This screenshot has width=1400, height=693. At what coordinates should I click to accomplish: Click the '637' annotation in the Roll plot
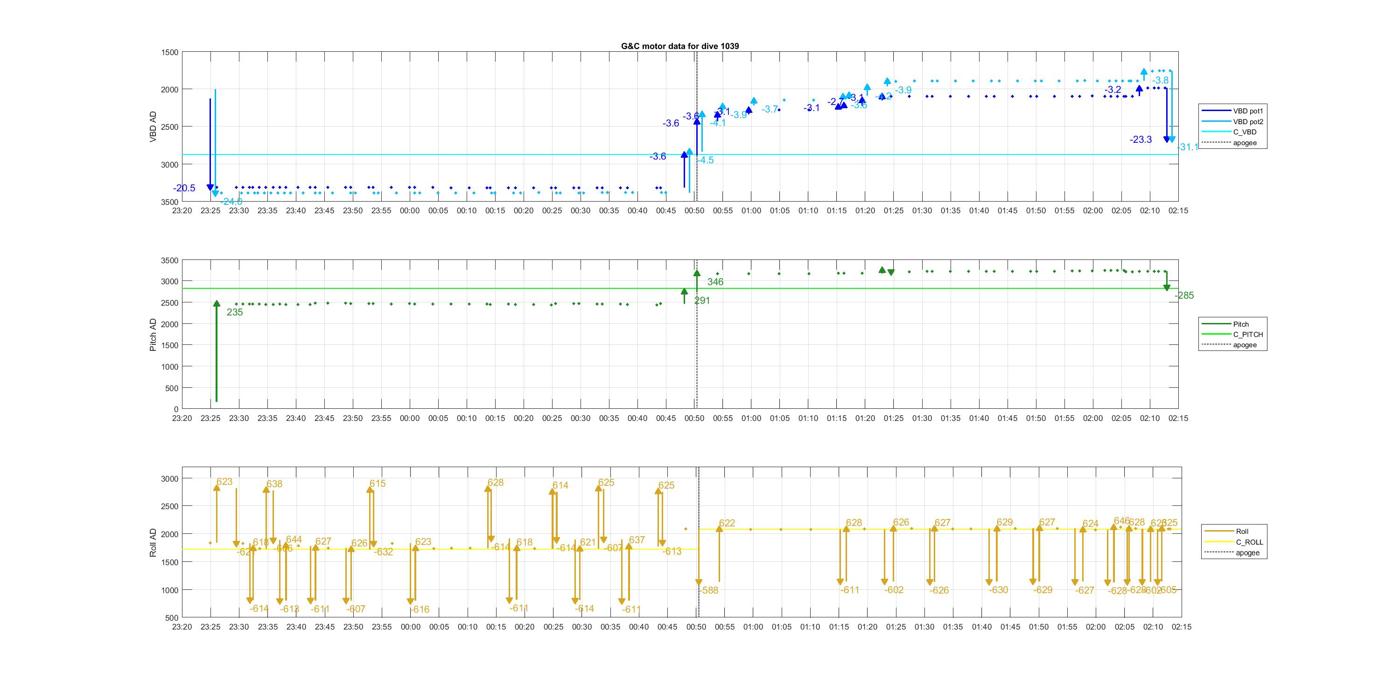(x=636, y=540)
